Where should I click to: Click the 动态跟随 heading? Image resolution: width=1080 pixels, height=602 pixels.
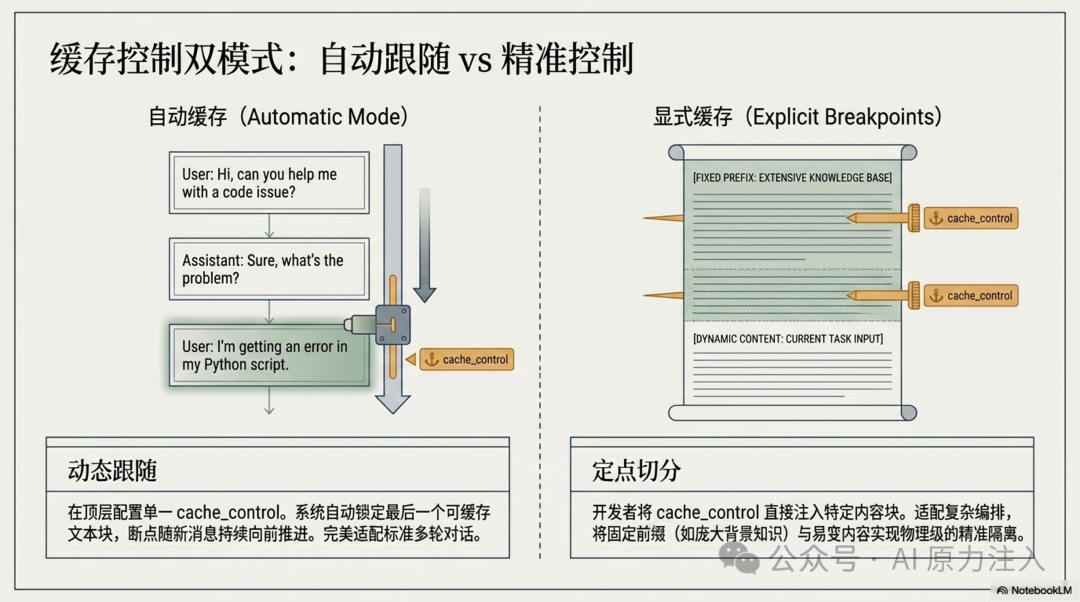click(x=112, y=470)
